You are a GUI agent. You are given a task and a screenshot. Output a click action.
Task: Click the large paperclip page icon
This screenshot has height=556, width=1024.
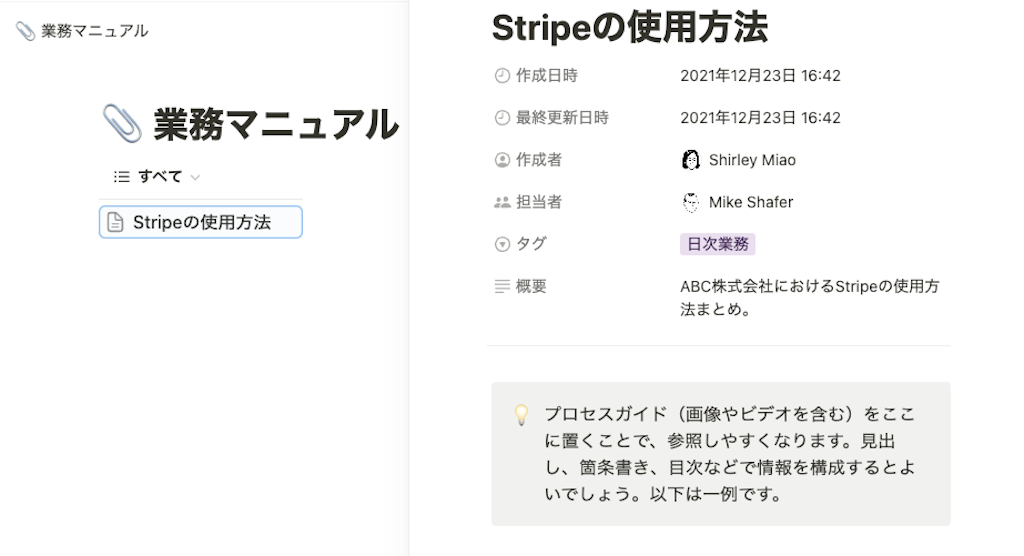click(122, 123)
